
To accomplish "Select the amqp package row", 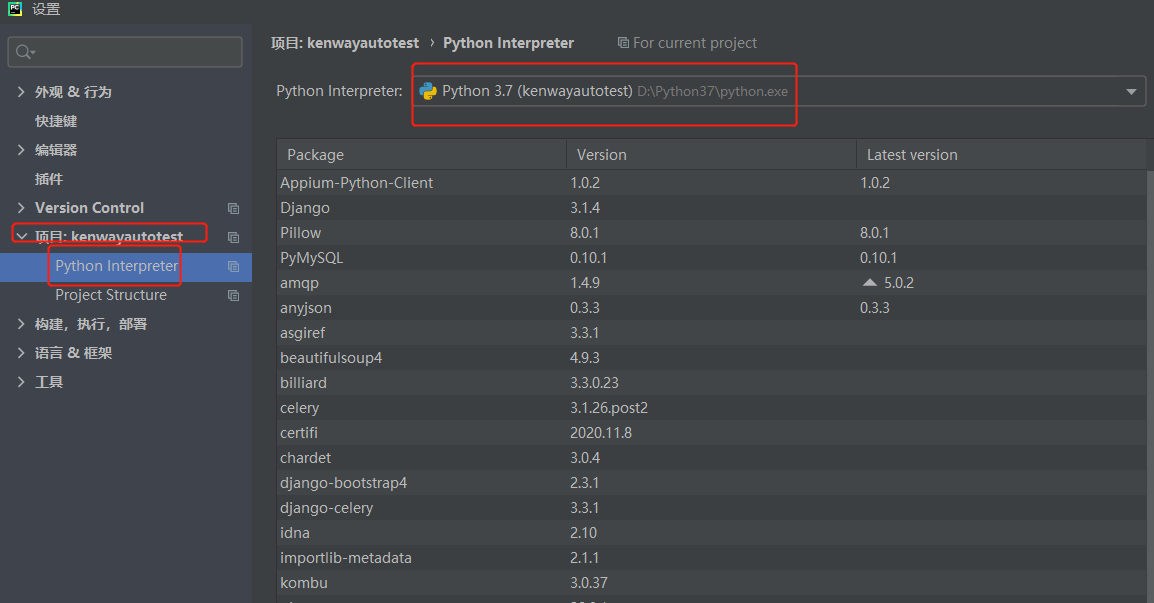I will (x=712, y=283).
